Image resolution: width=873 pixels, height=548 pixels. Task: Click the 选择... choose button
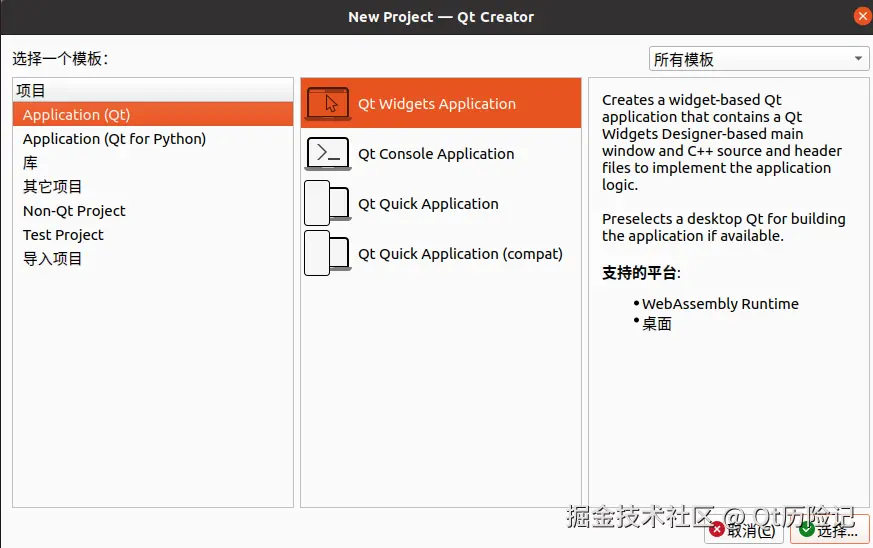(x=830, y=530)
